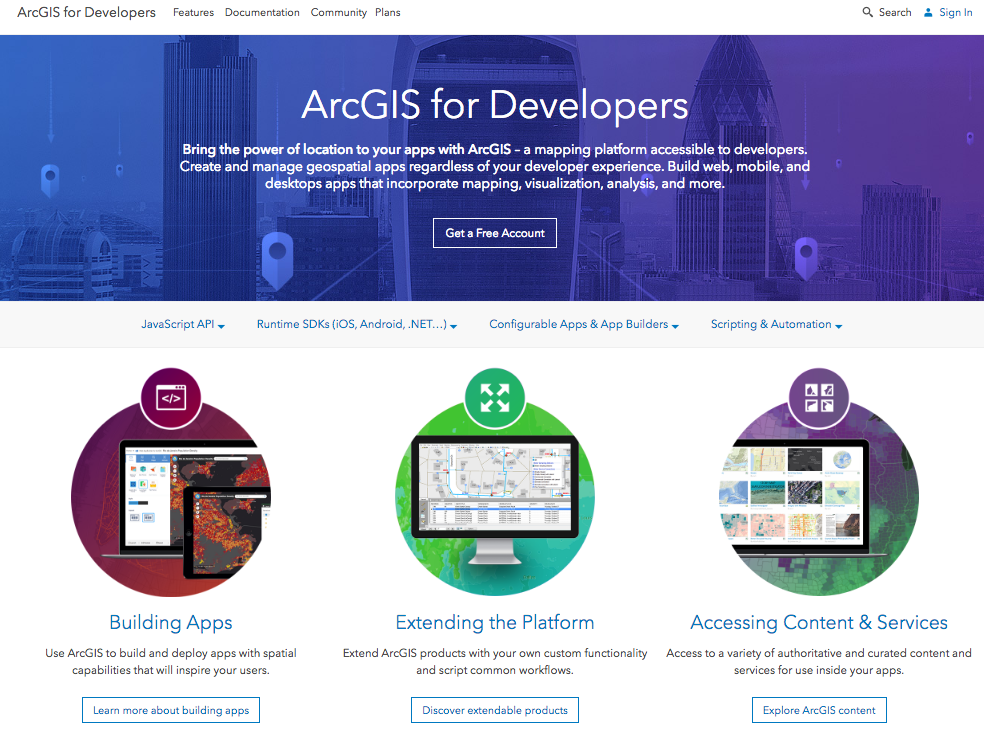Expand the Runtime SDKs dropdown
This screenshot has height=733, width=984.
(x=356, y=324)
